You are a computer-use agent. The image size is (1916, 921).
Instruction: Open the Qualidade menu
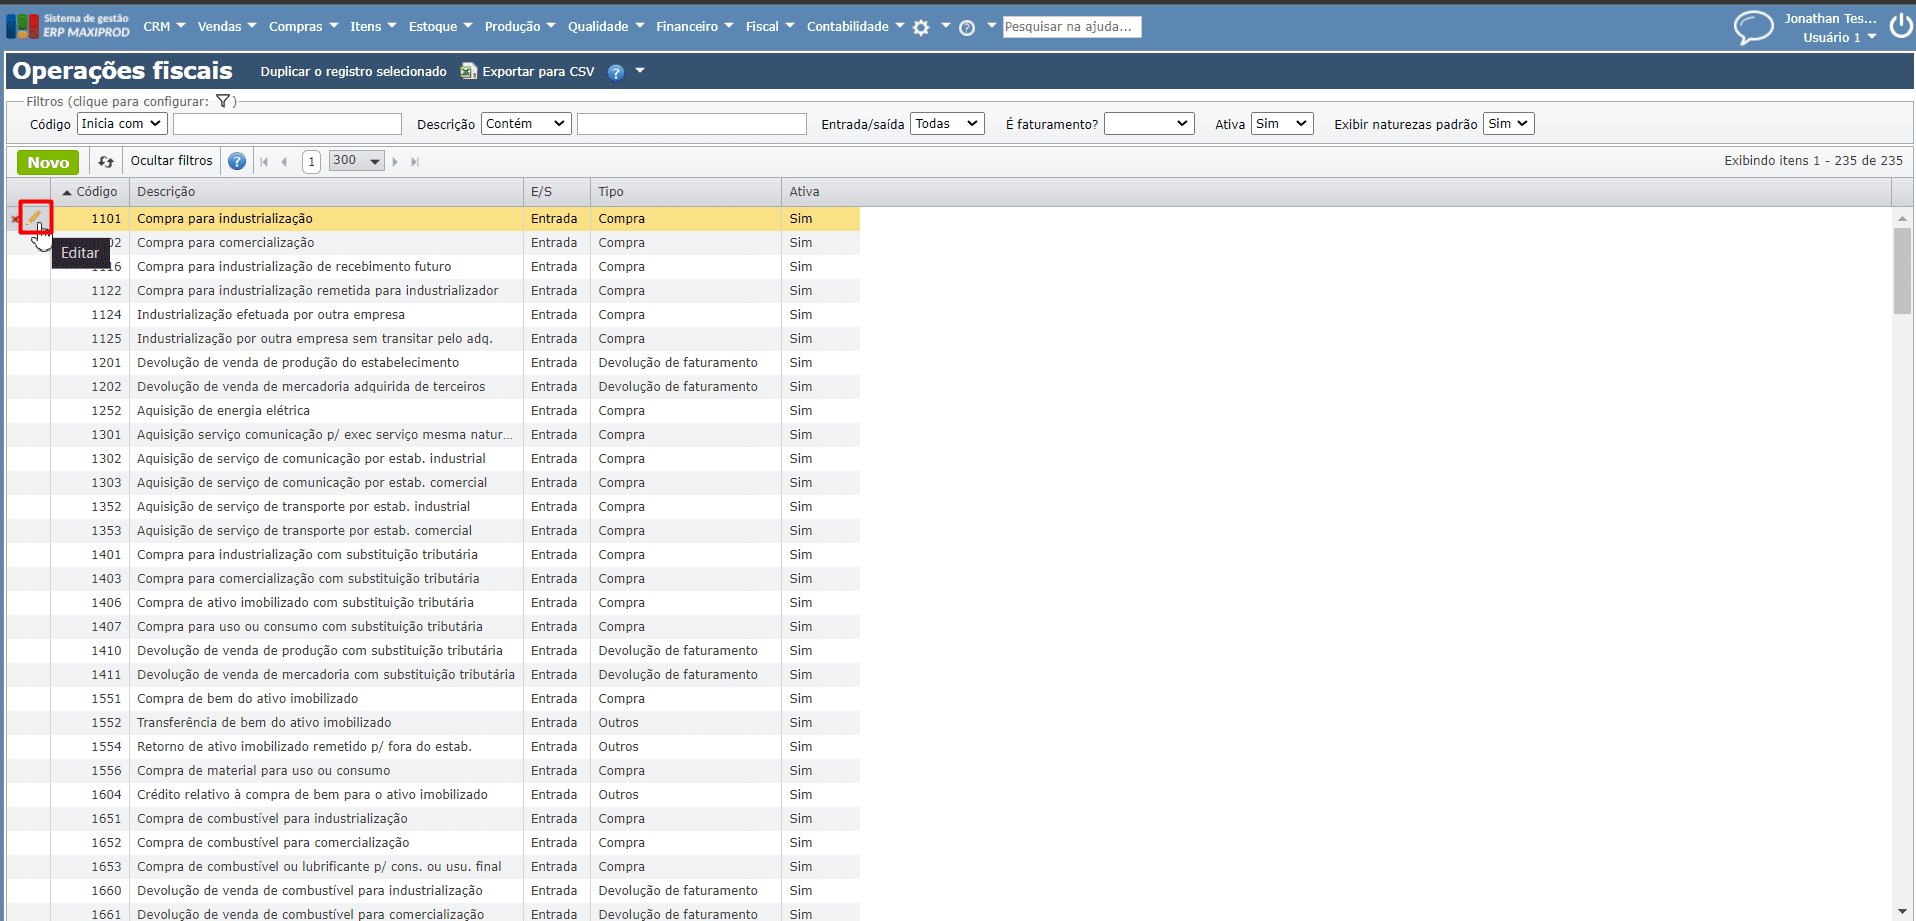click(x=606, y=26)
